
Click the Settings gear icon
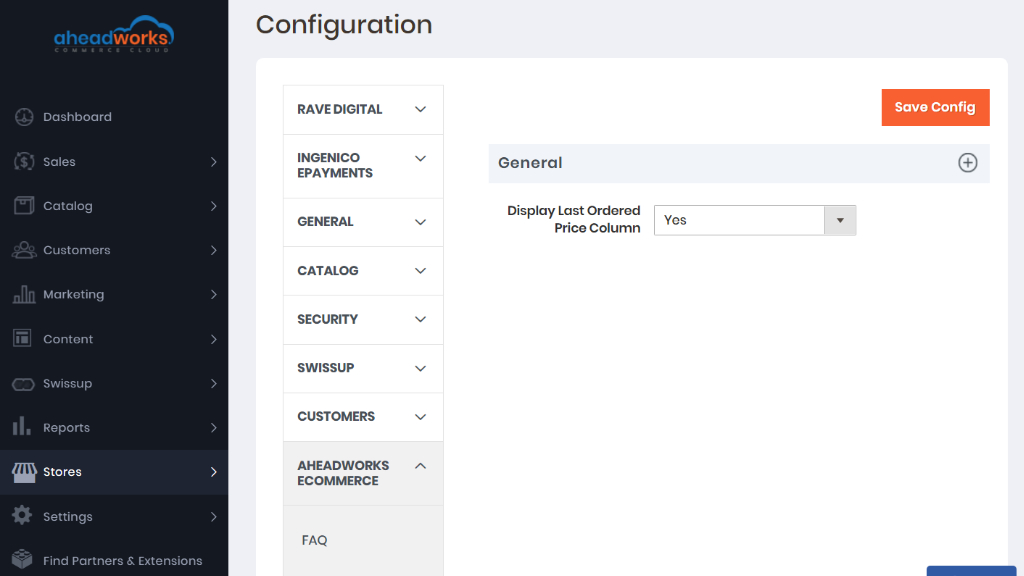coord(22,516)
